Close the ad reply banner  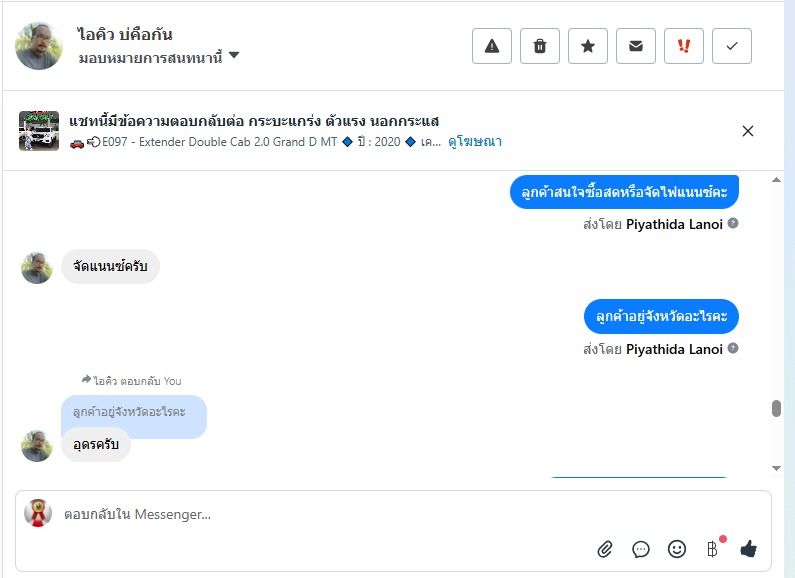[x=748, y=131]
